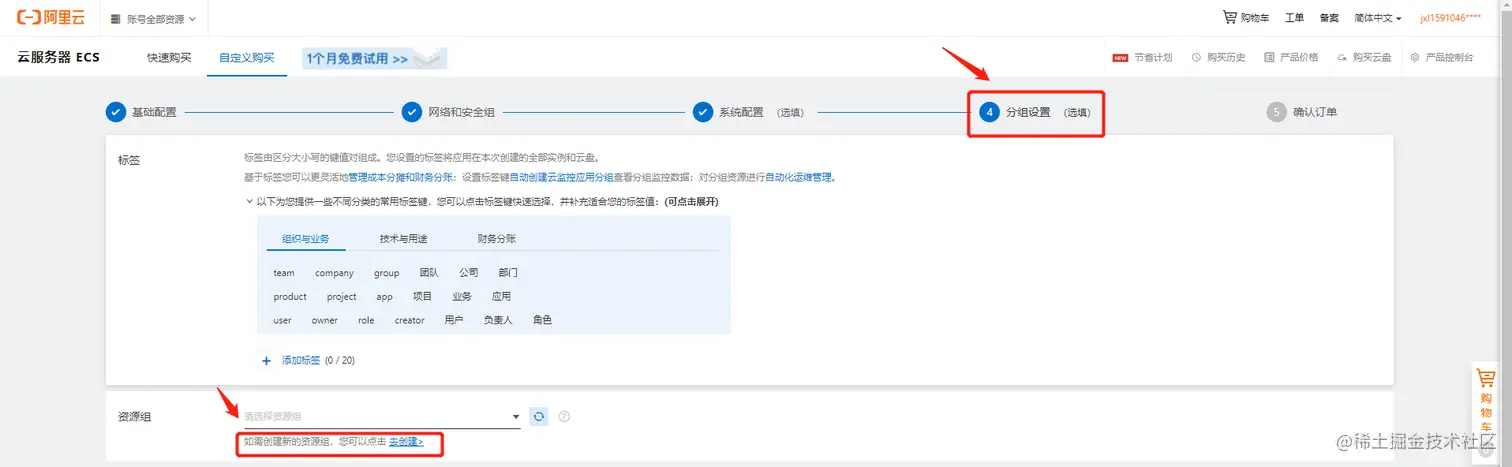
Task: Open 自动化运维管理 link
Action: click(799, 177)
